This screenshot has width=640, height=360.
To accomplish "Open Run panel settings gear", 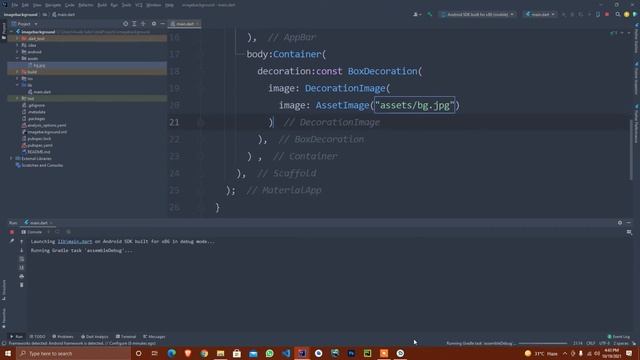I will pos(620,222).
